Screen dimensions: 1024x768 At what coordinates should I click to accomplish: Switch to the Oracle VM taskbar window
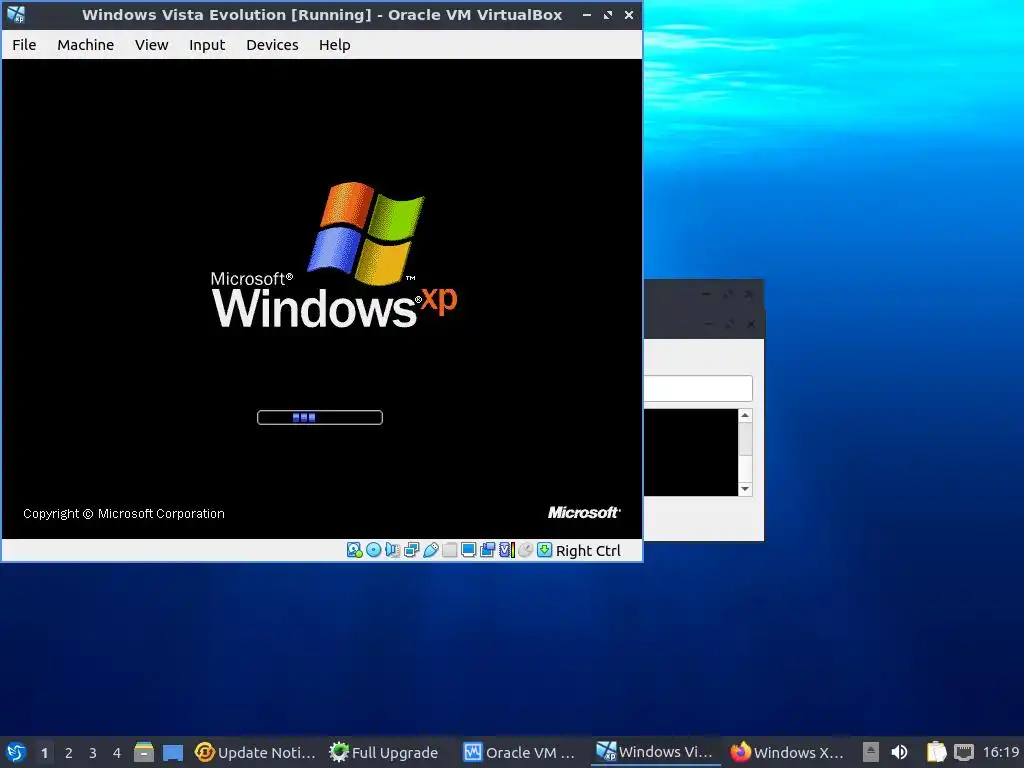(x=519, y=752)
